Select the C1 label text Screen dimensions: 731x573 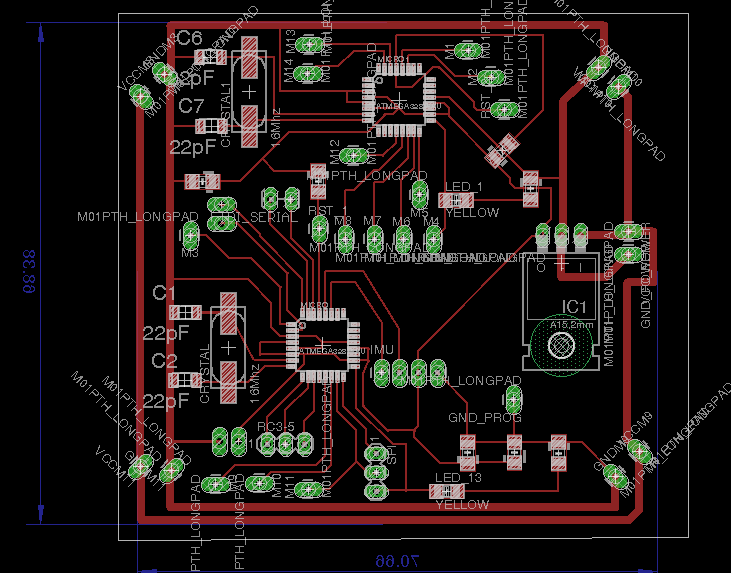164,293
